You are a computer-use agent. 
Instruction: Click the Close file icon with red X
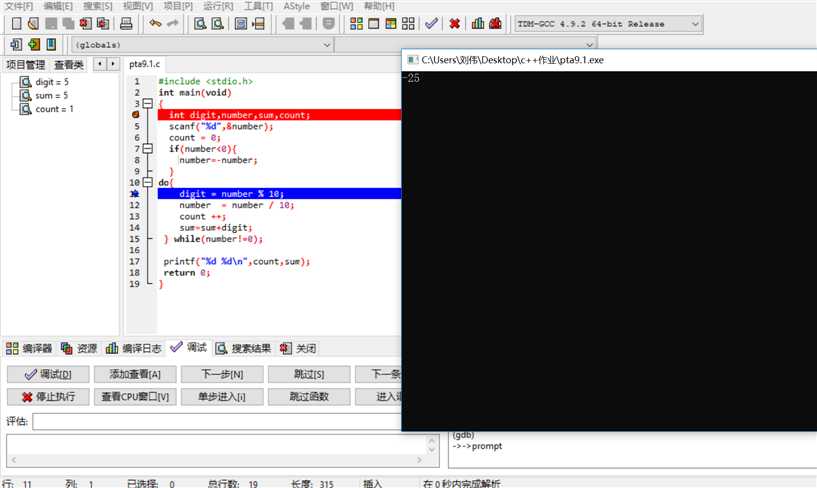coord(85,23)
